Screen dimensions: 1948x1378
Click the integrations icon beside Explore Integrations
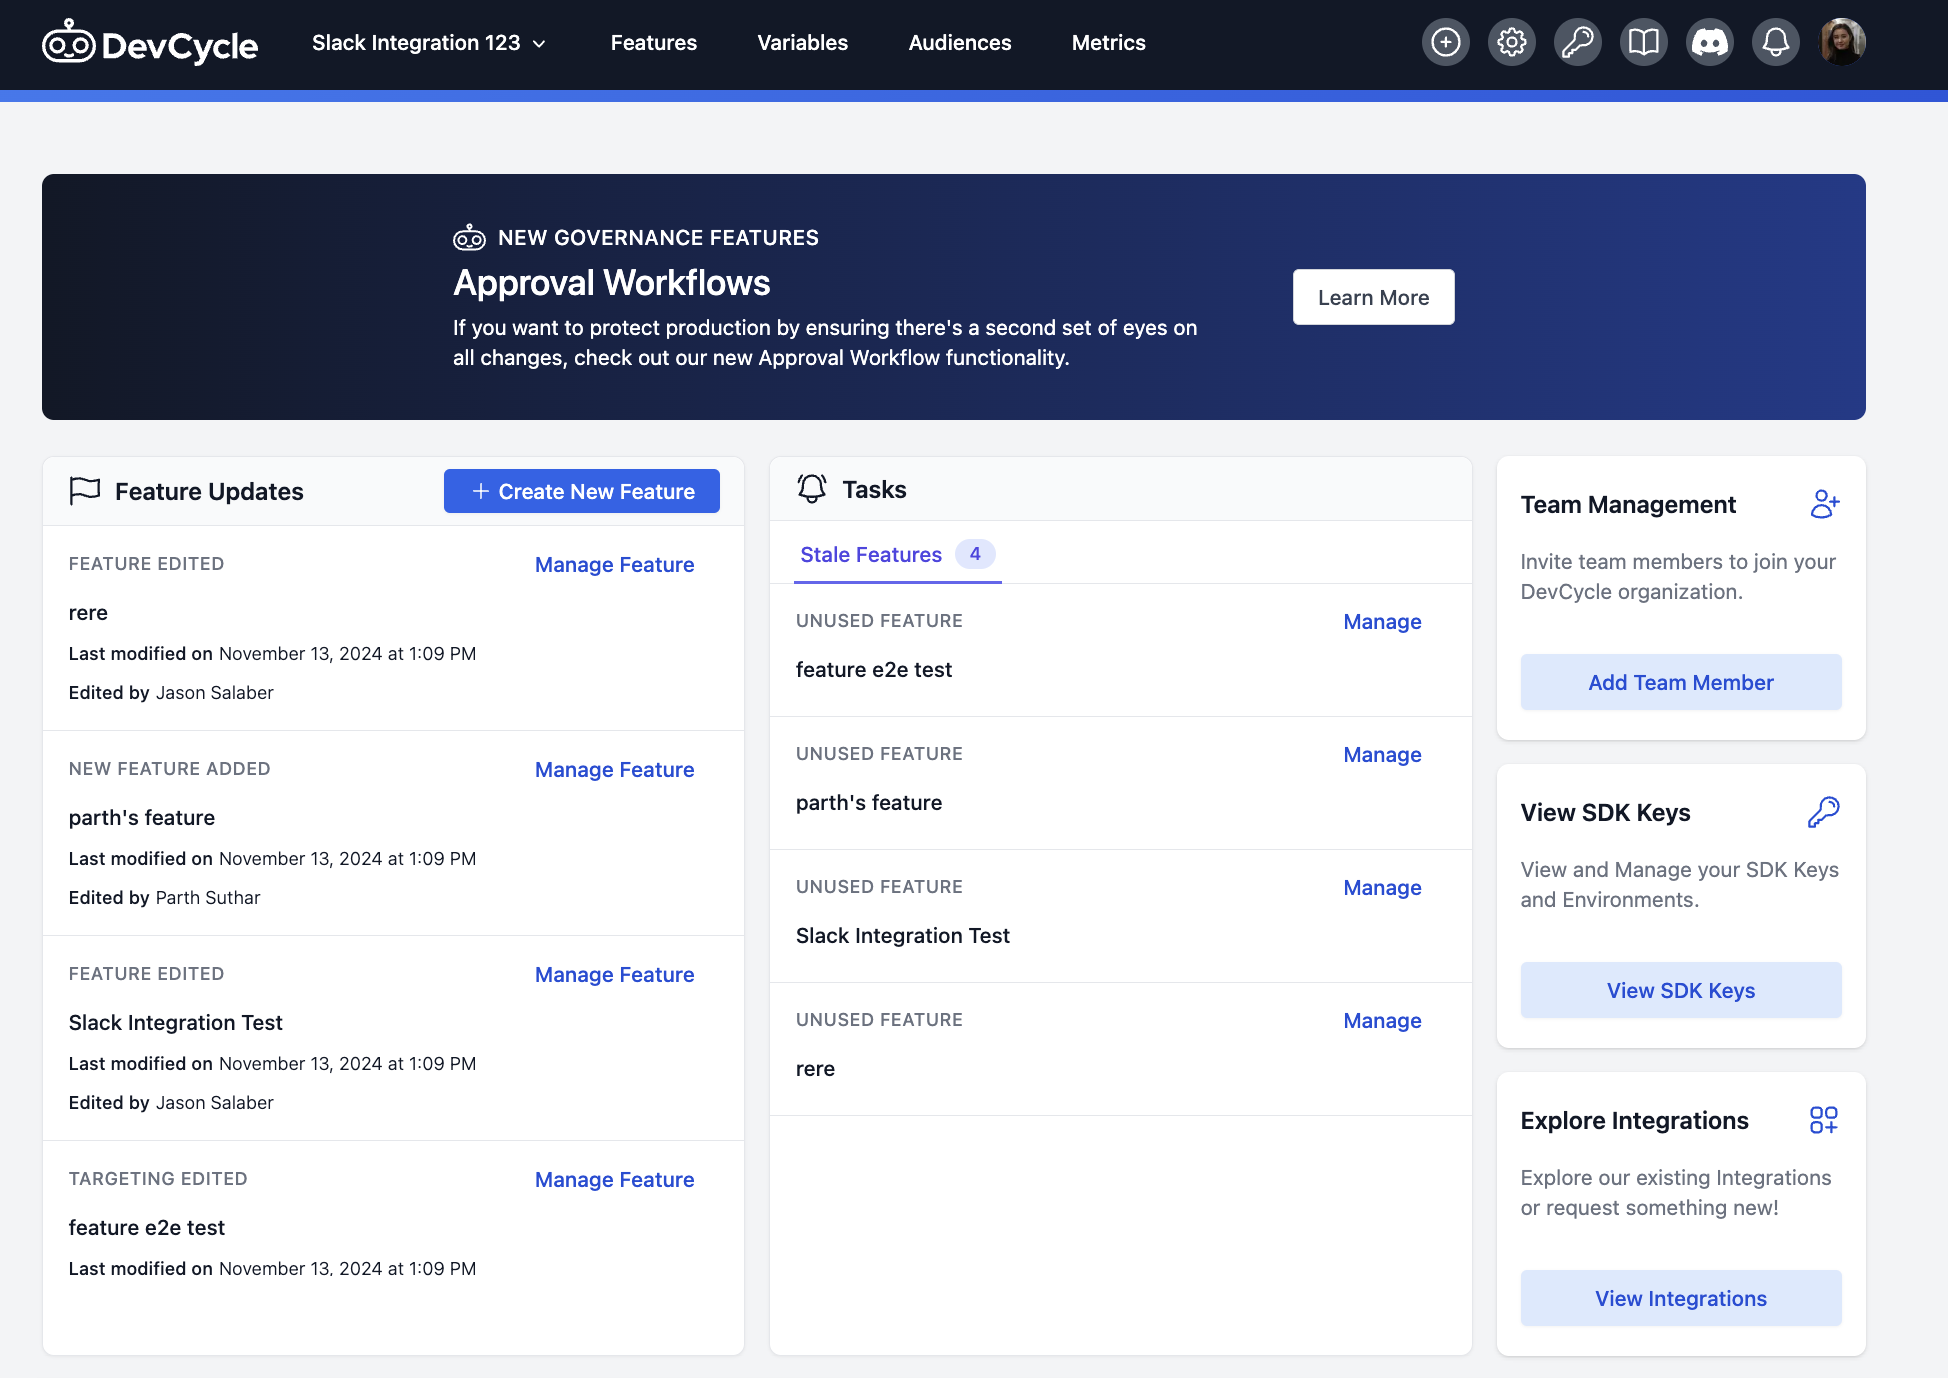click(1824, 1119)
